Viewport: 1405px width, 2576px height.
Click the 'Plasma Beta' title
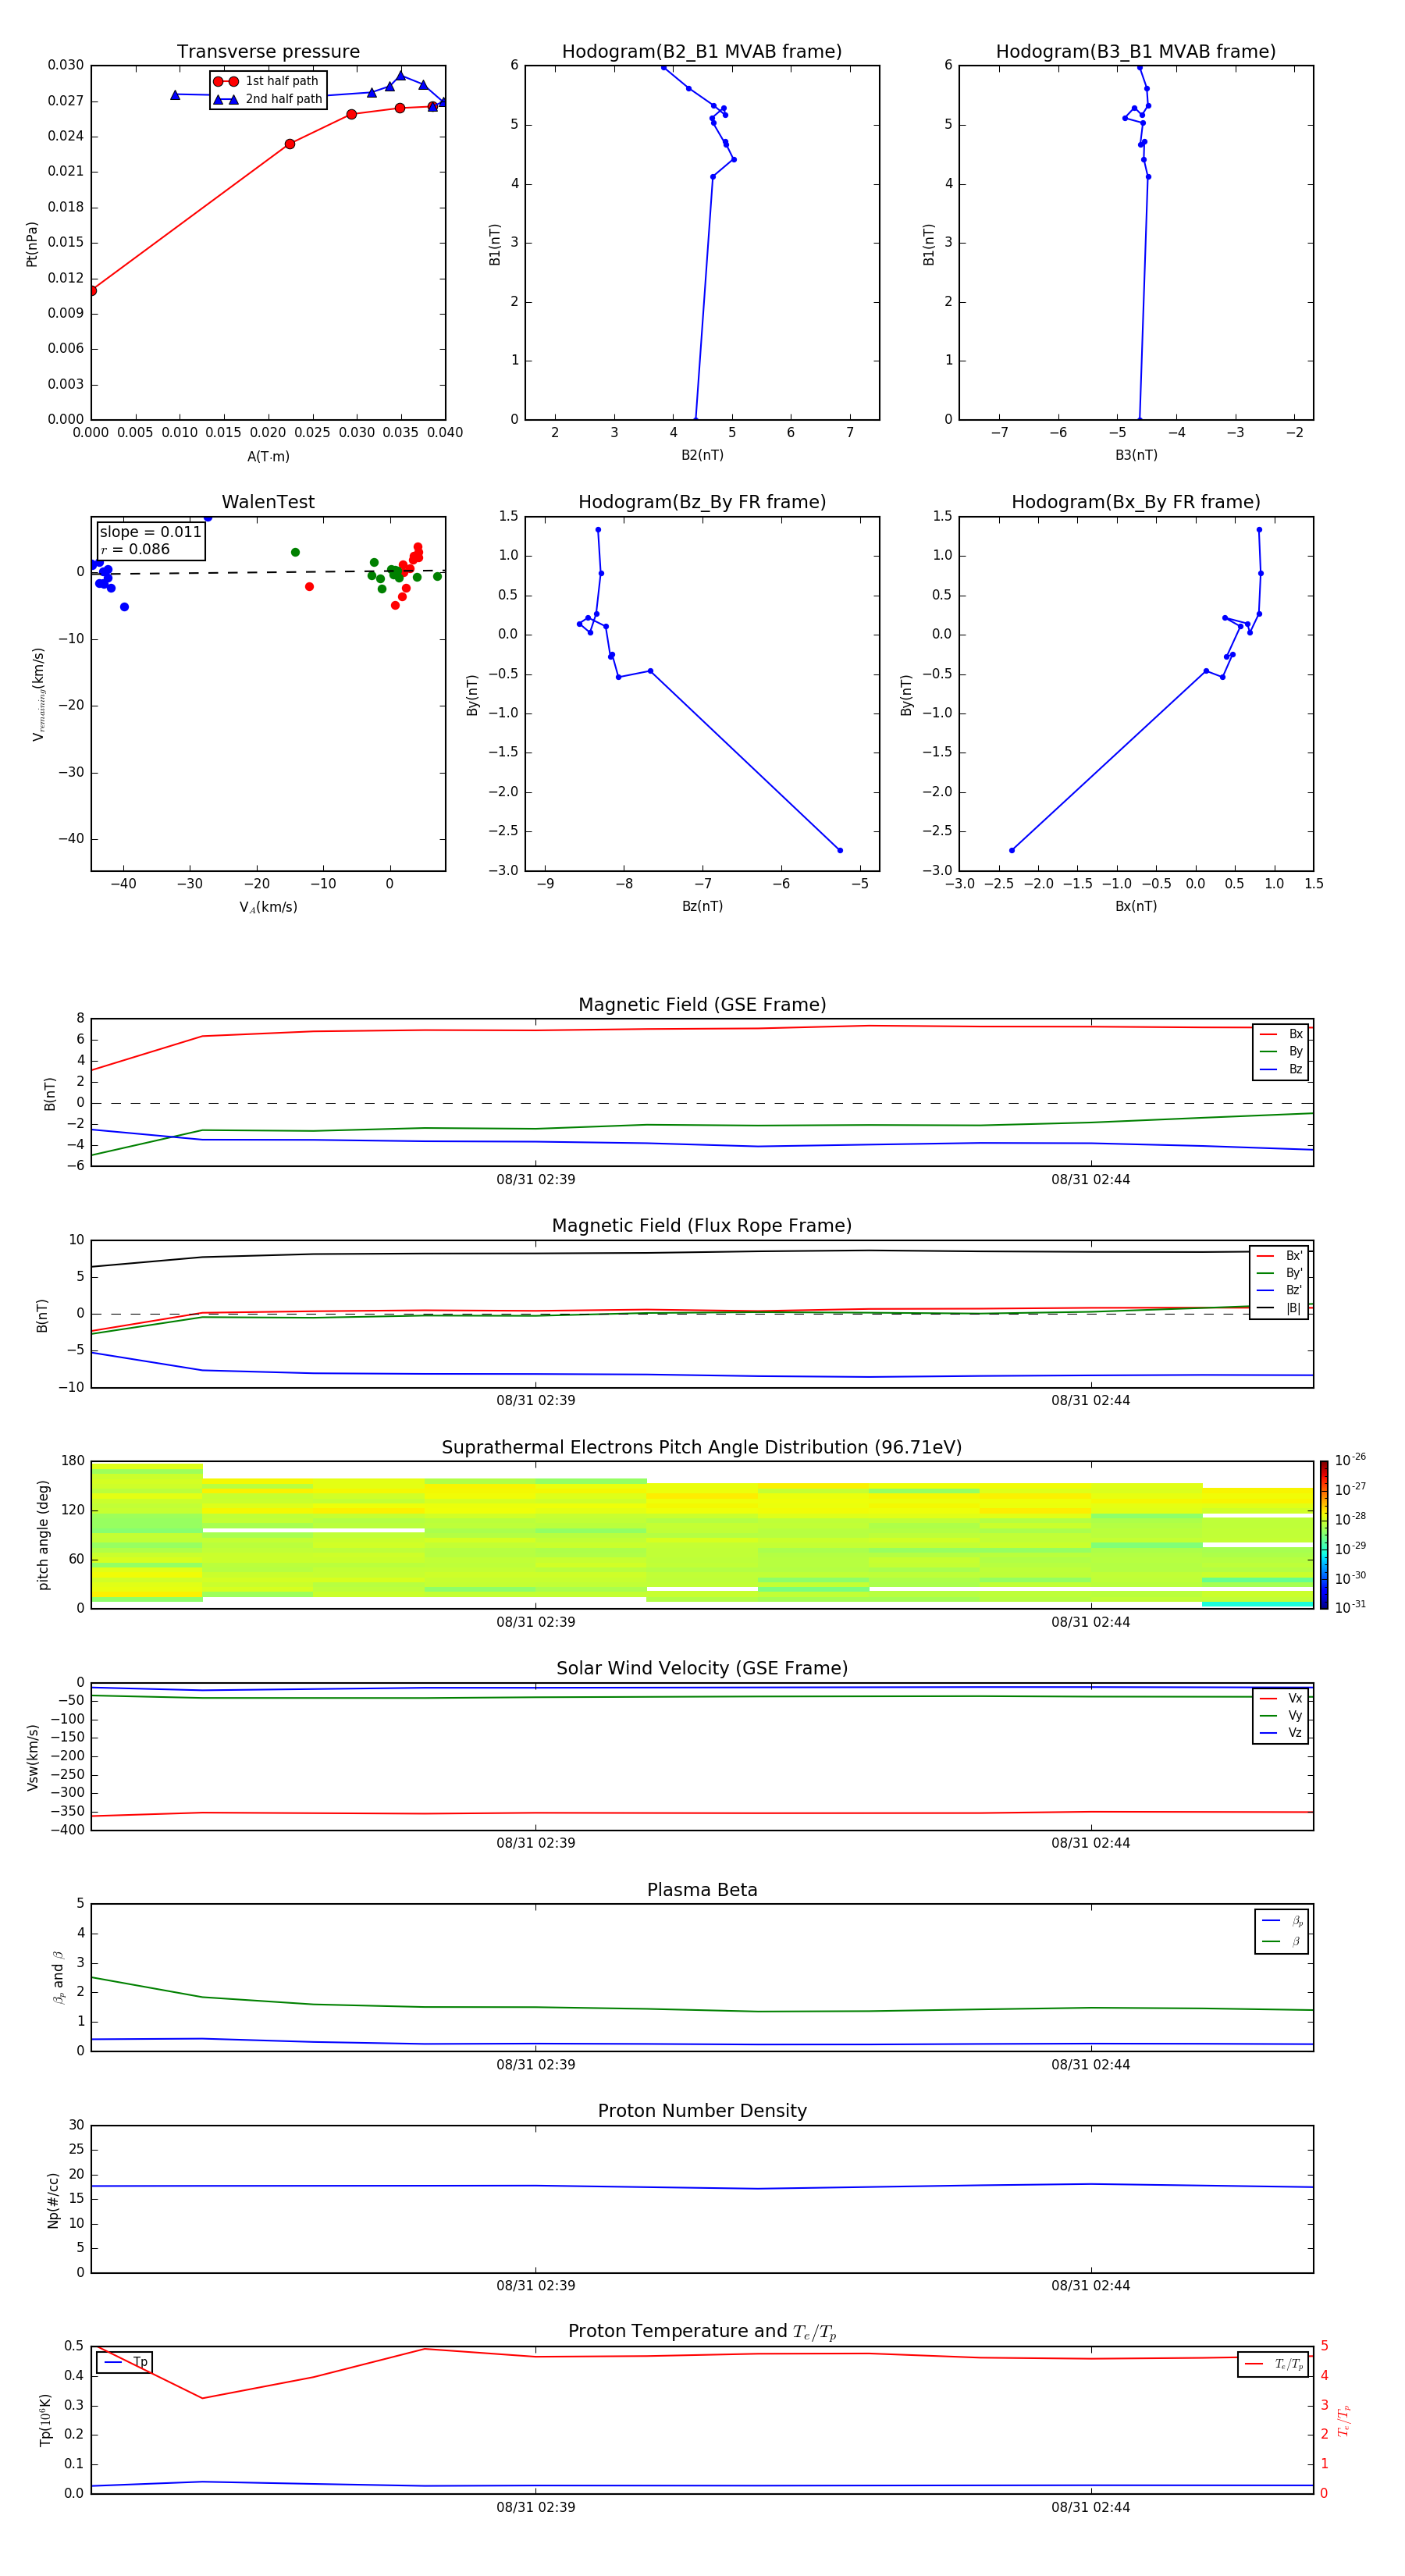pyautogui.click(x=702, y=1890)
